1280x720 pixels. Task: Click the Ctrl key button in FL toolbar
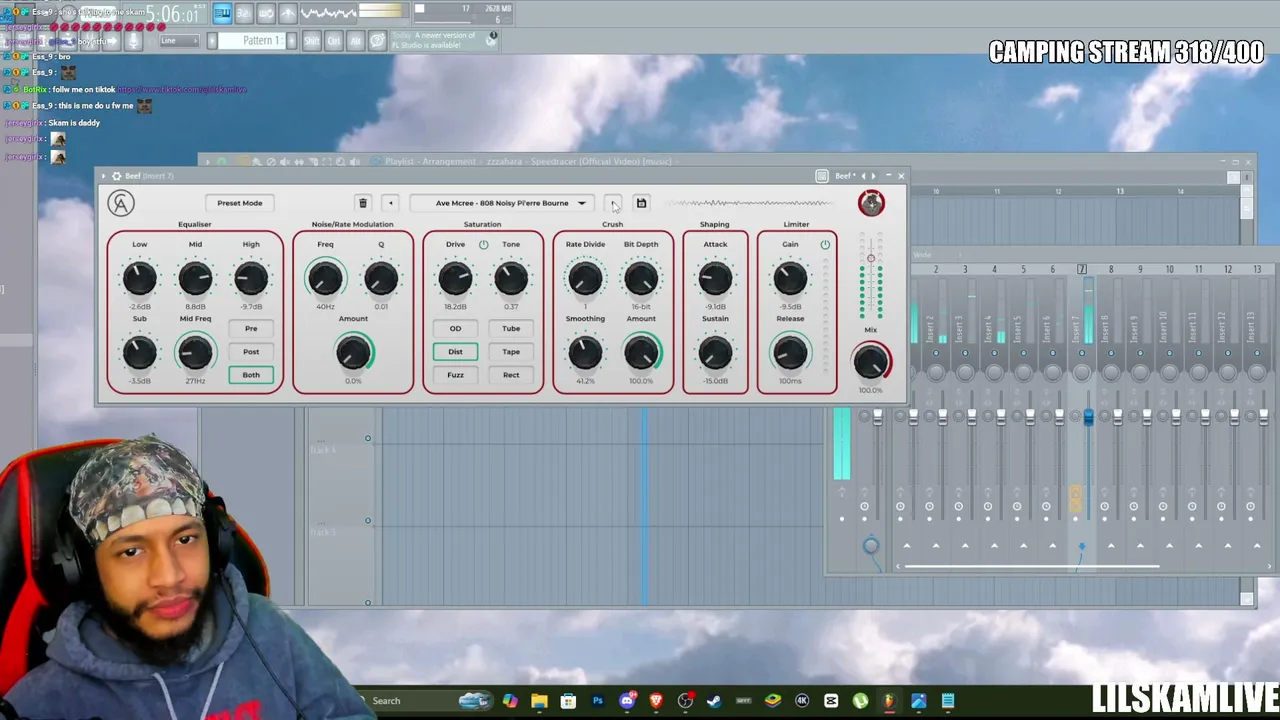(334, 41)
